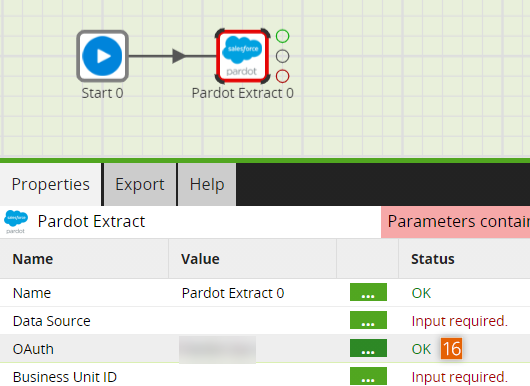Select the Name property row label
This screenshot has height=386, width=530.
tap(32, 293)
